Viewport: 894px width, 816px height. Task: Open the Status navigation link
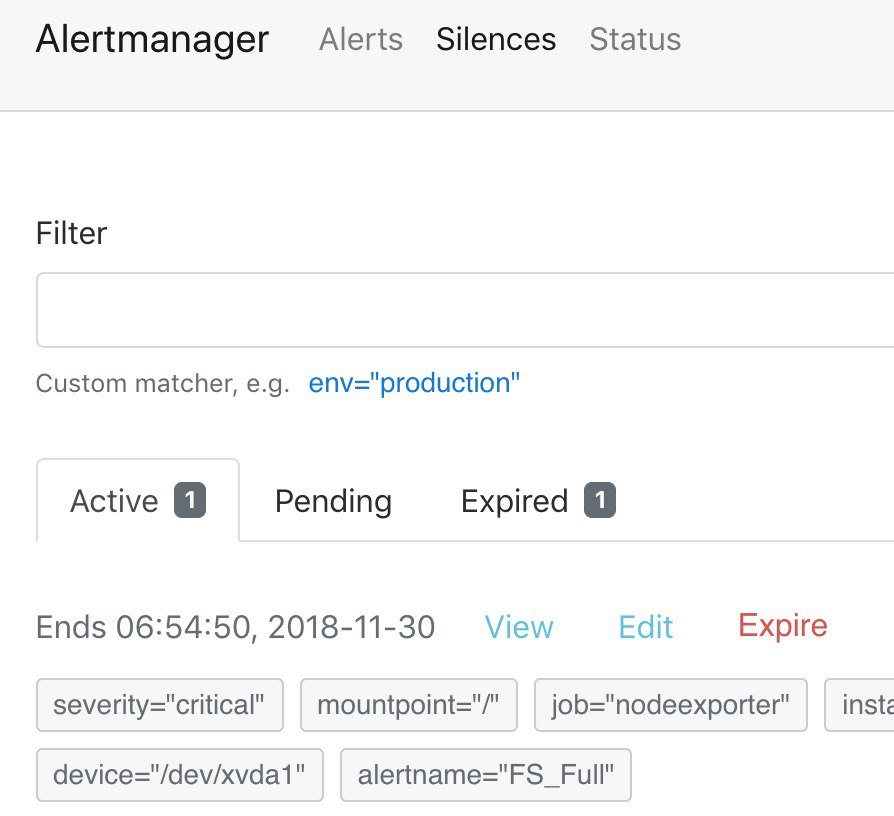coord(635,39)
